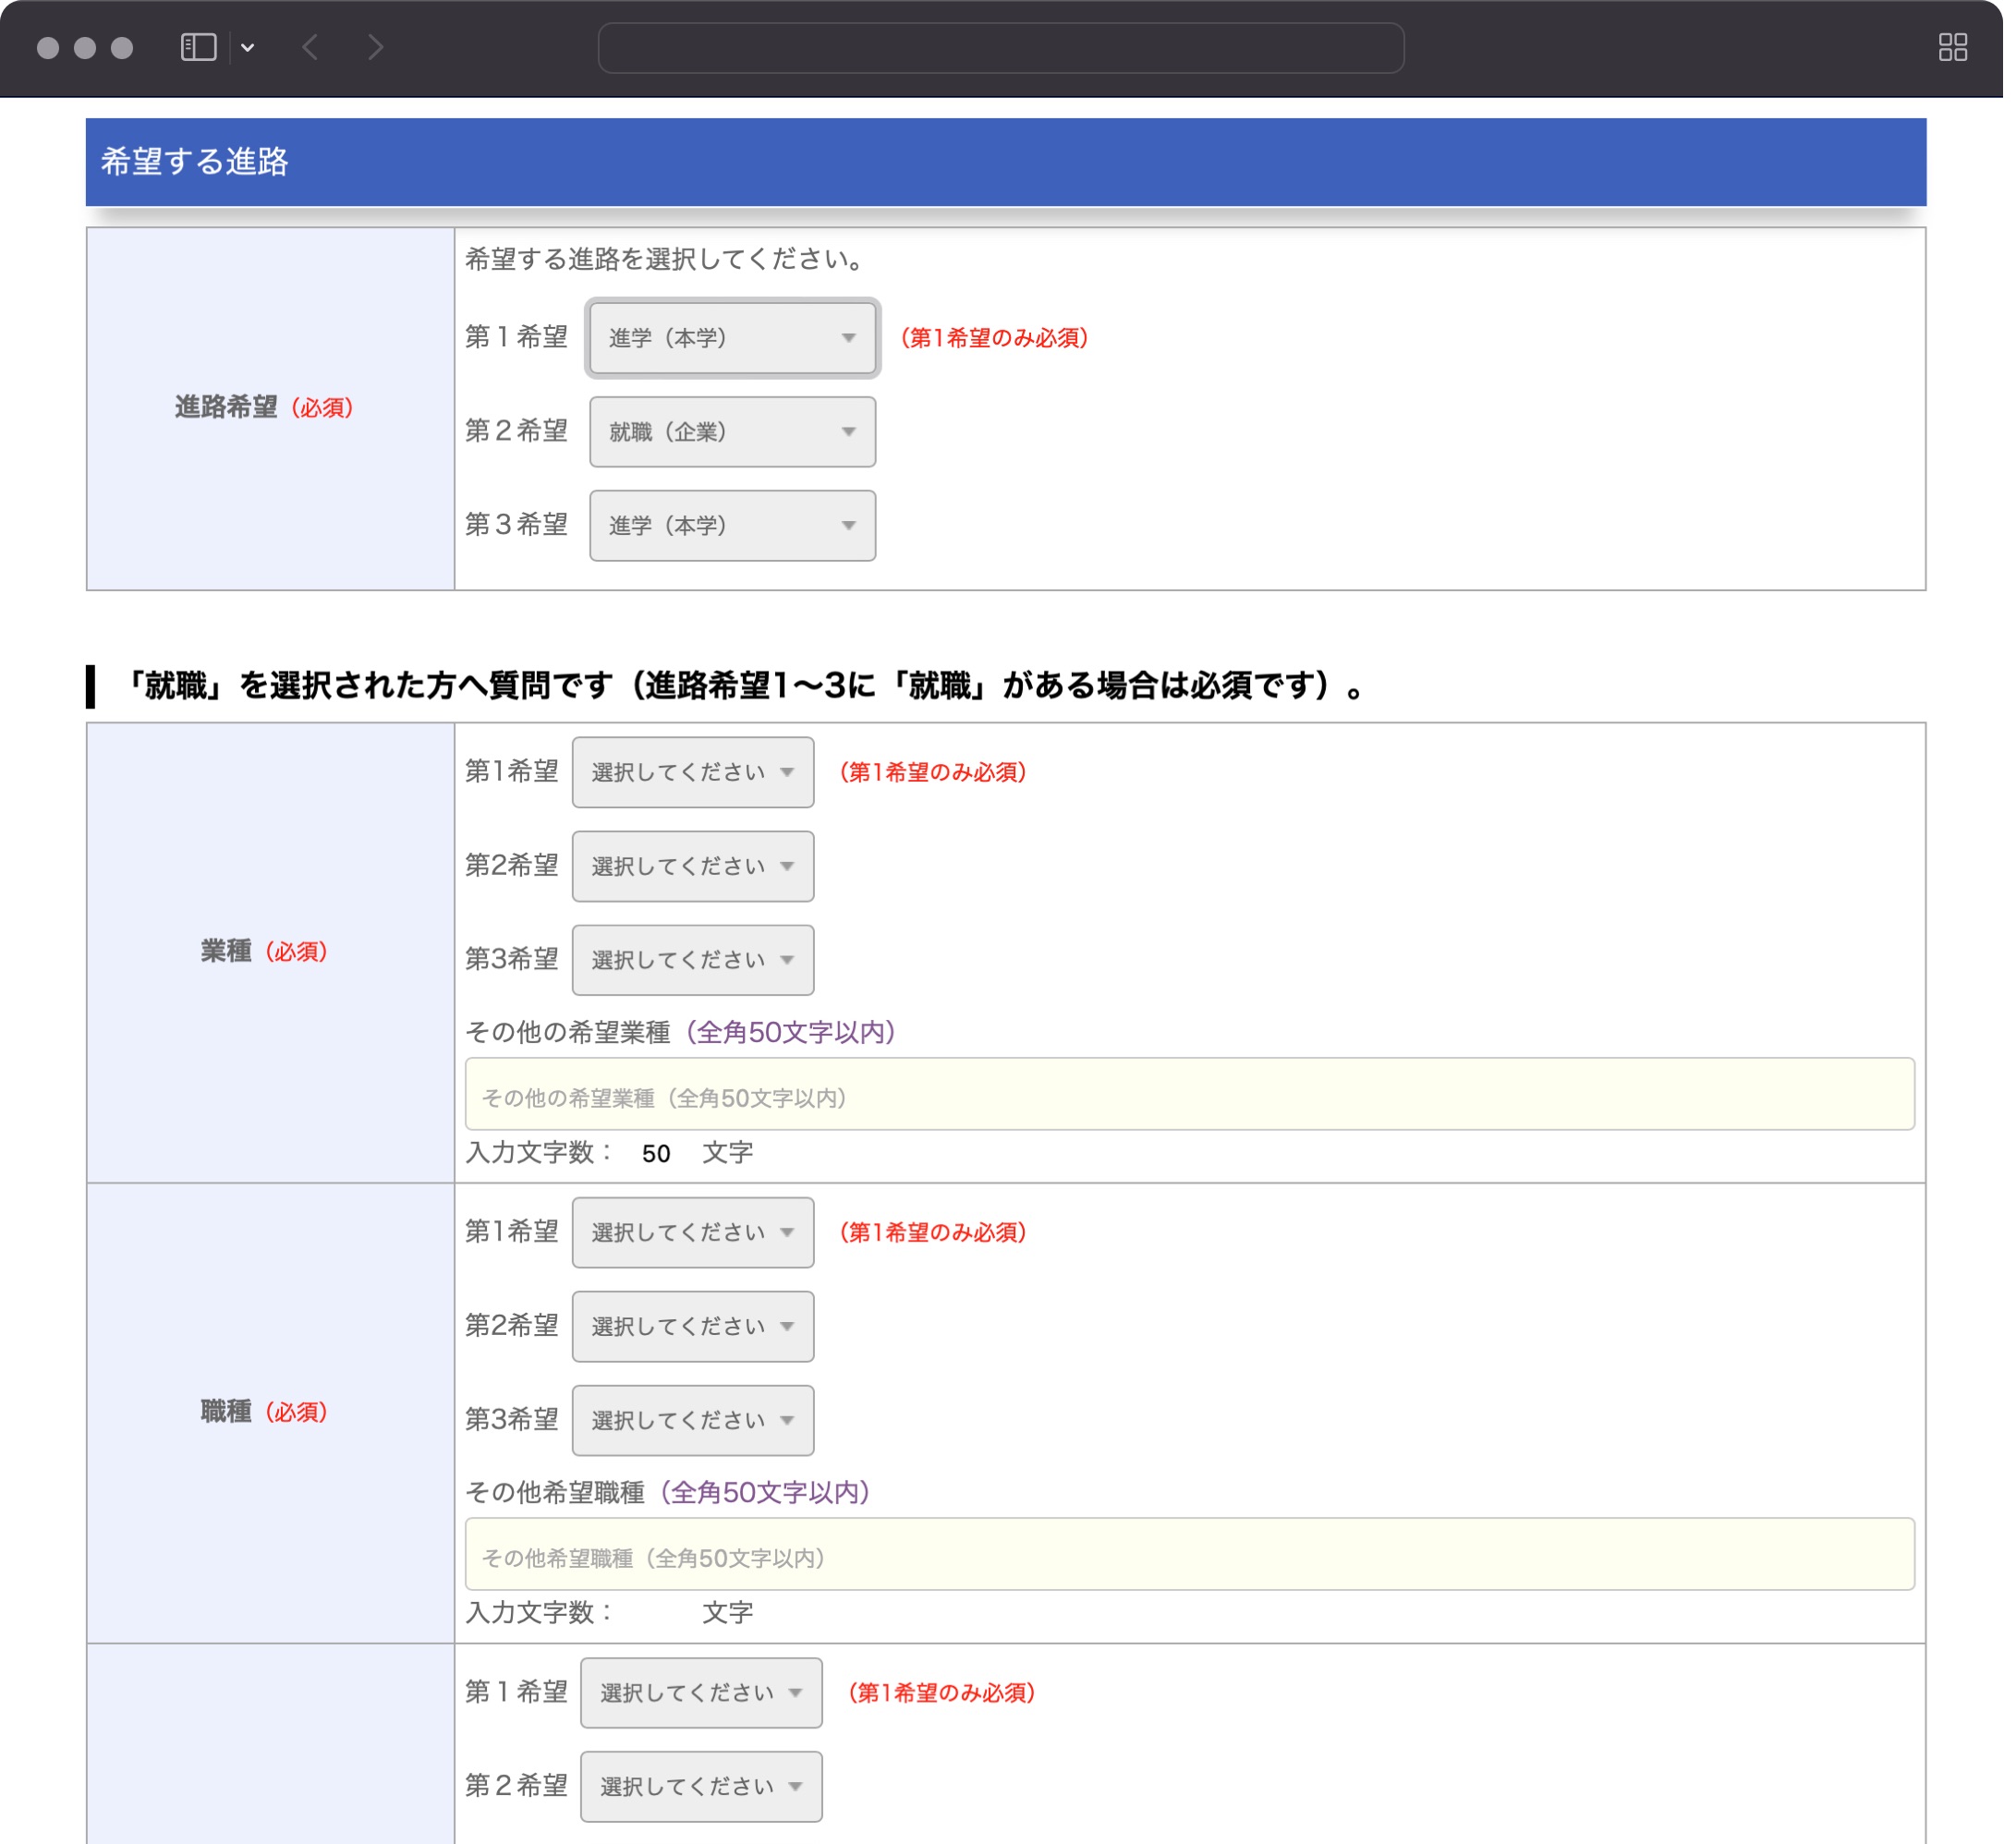Click the 職種（必須） label

tap(264, 1411)
